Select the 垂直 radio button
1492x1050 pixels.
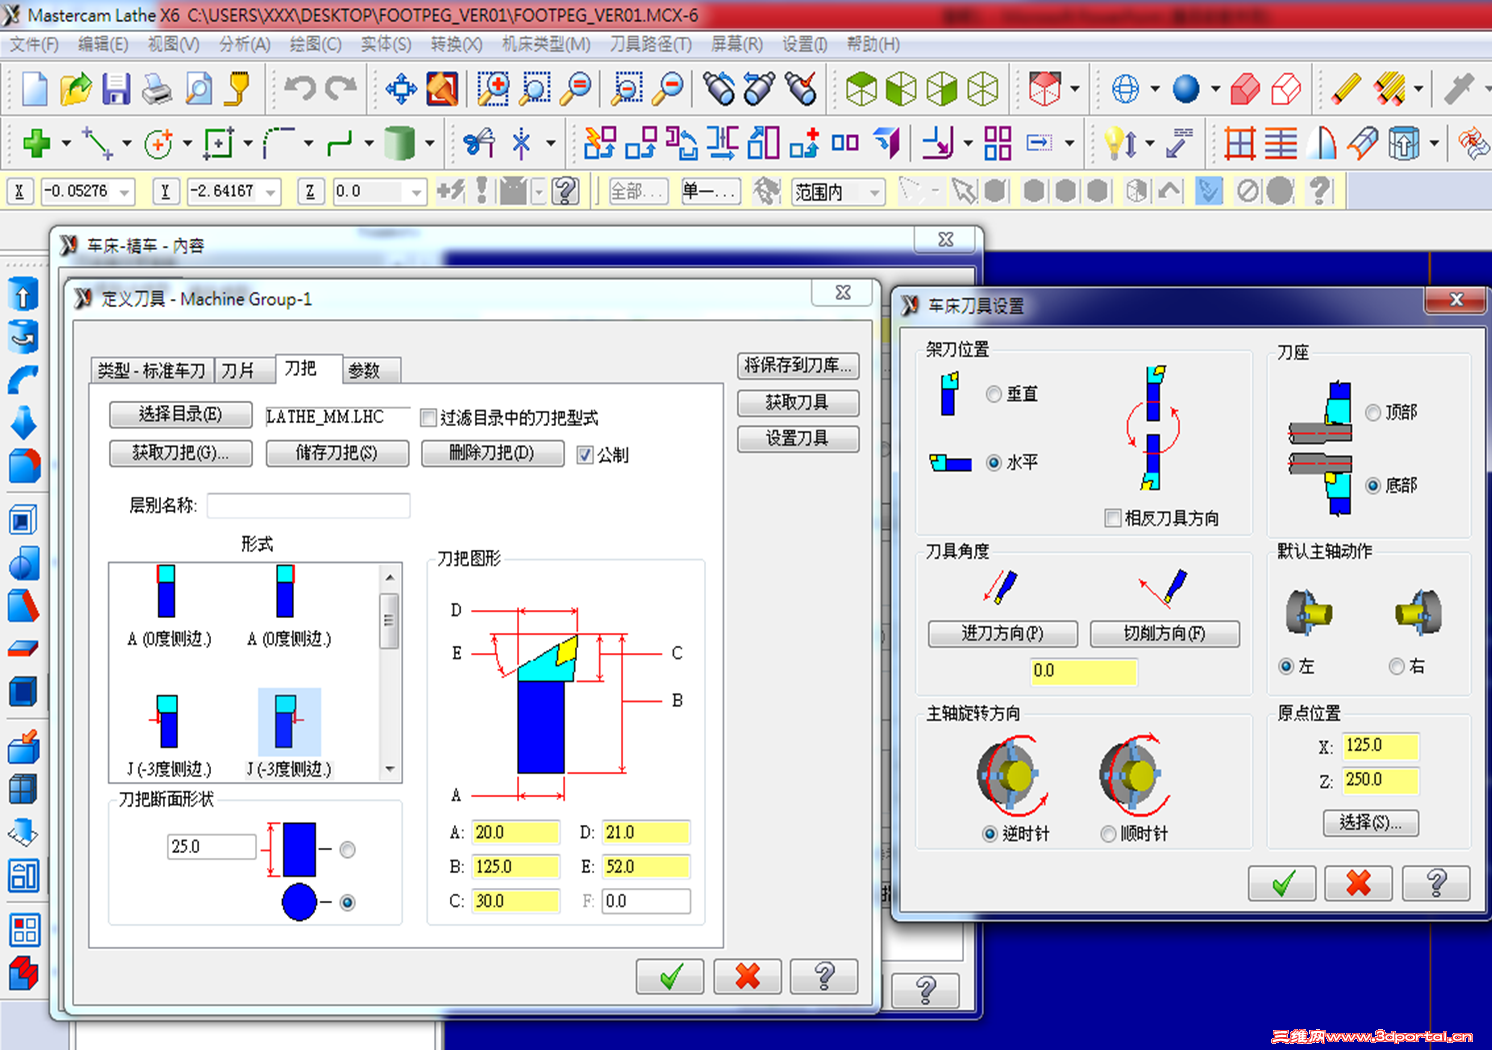(x=993, y=394)
